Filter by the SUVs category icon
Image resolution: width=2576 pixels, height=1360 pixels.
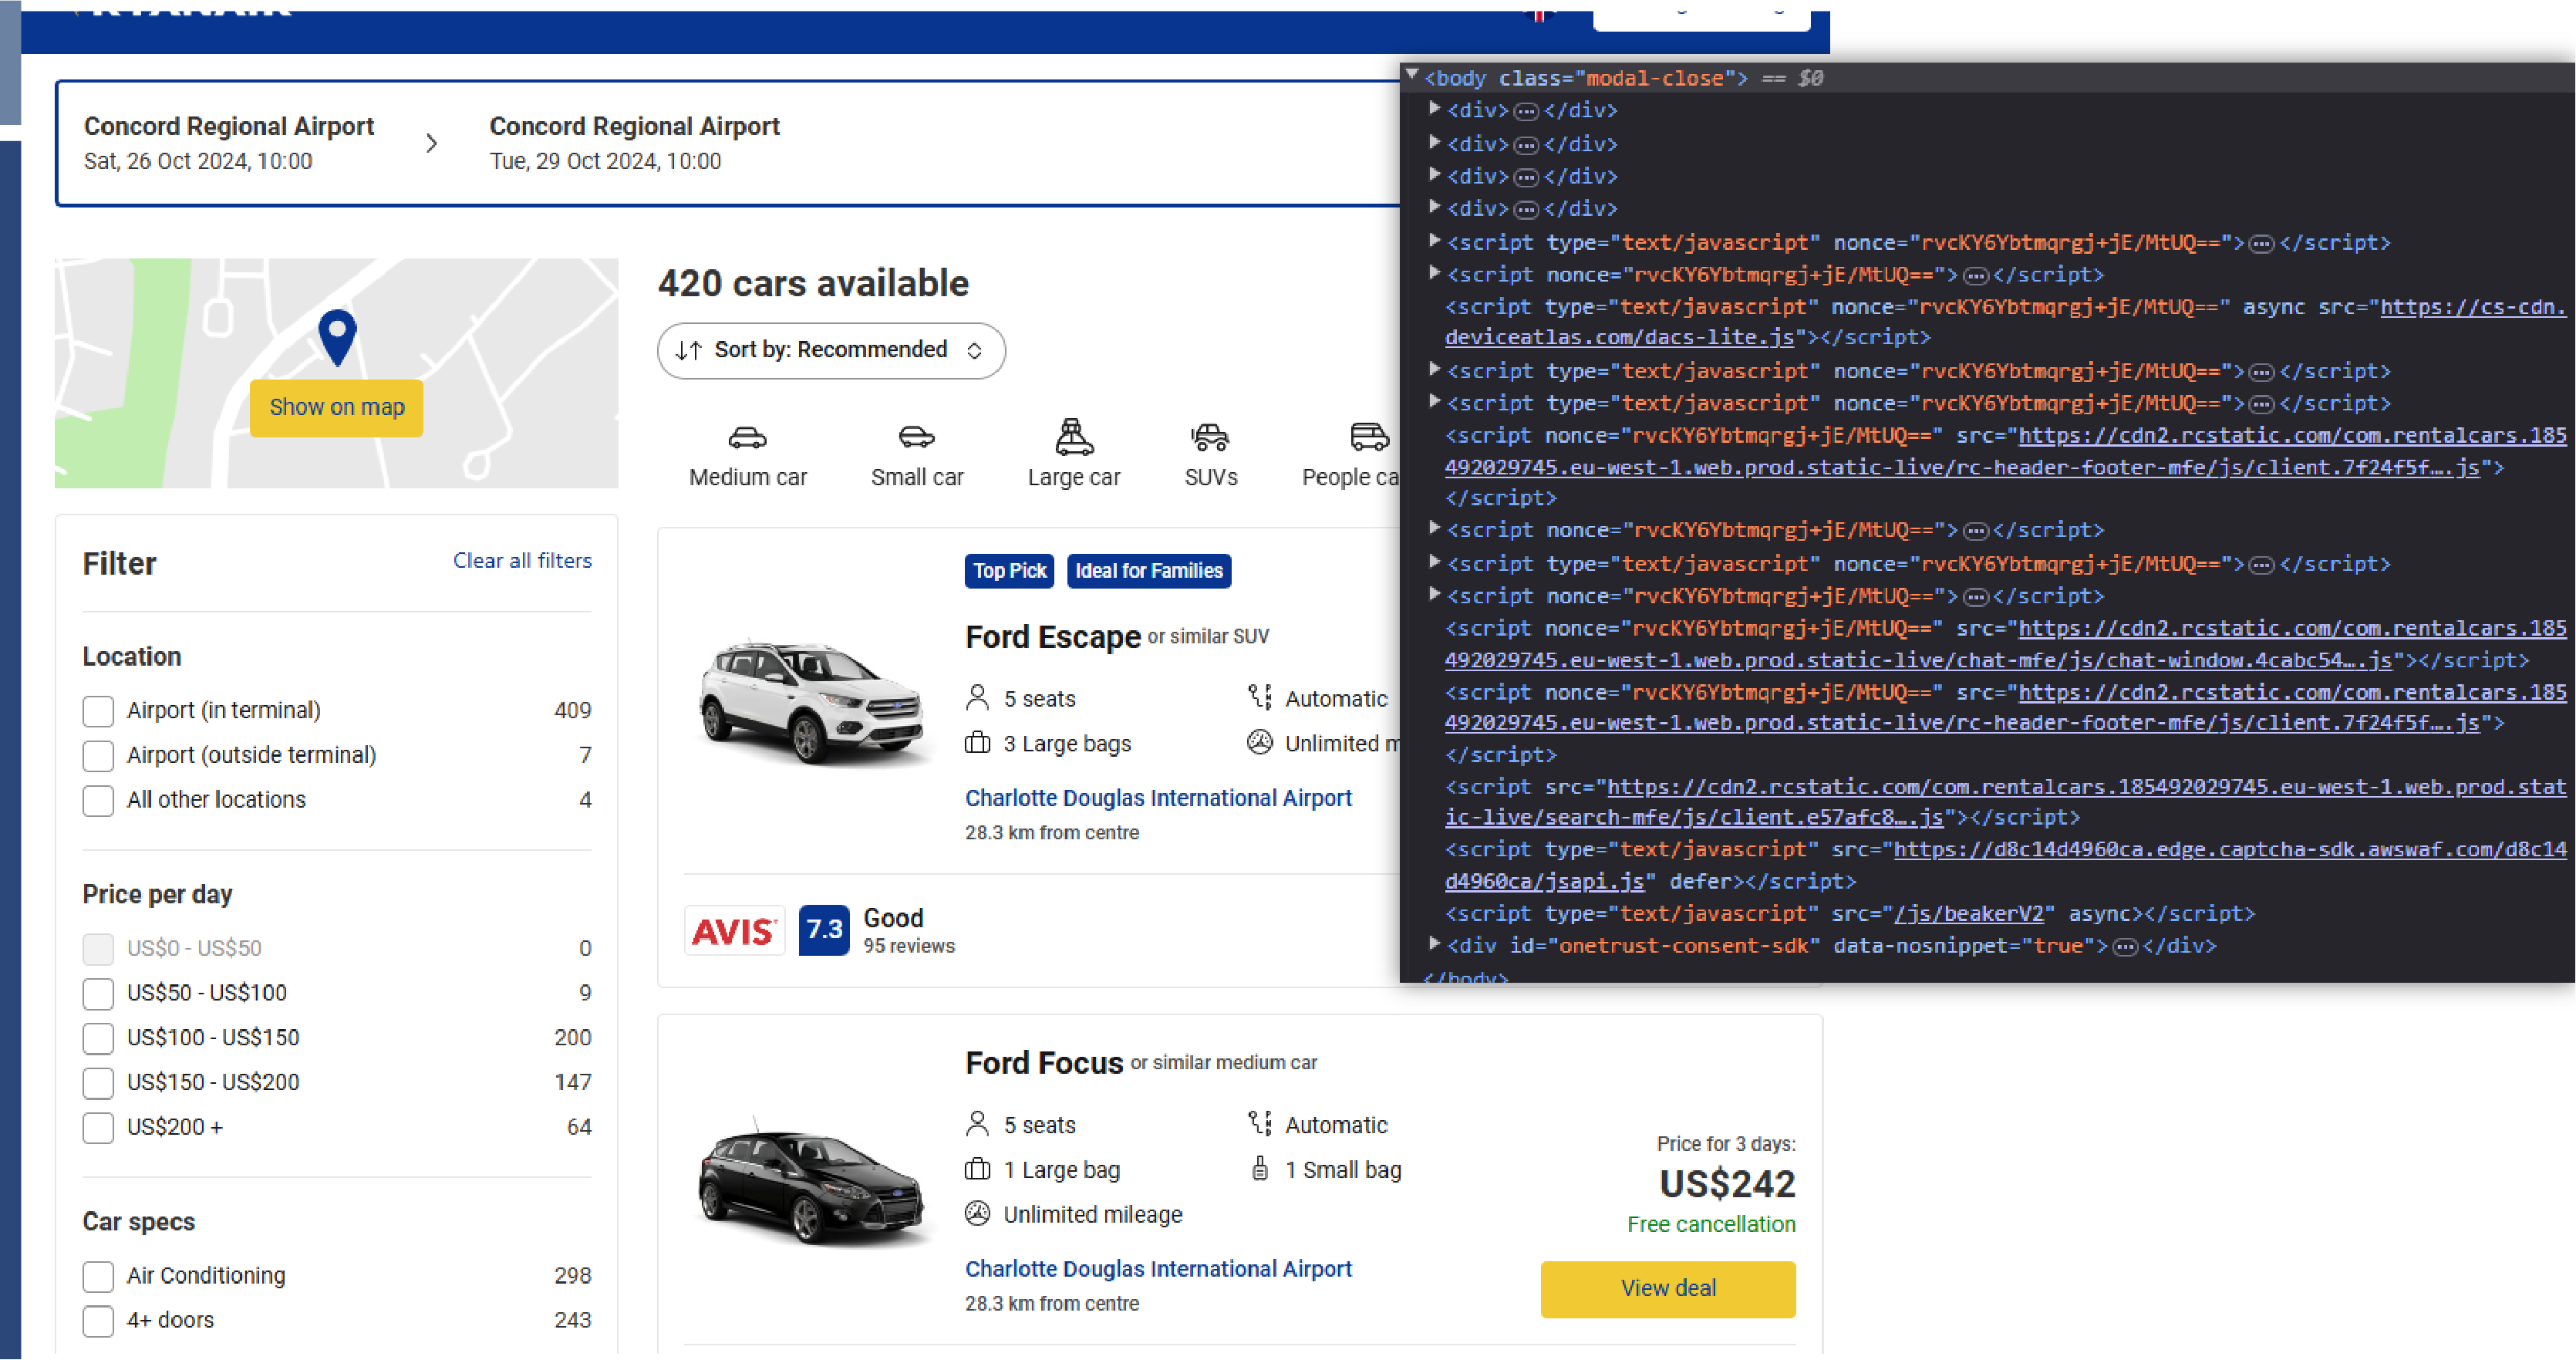pyautogui.click(x=1210, y=437)
